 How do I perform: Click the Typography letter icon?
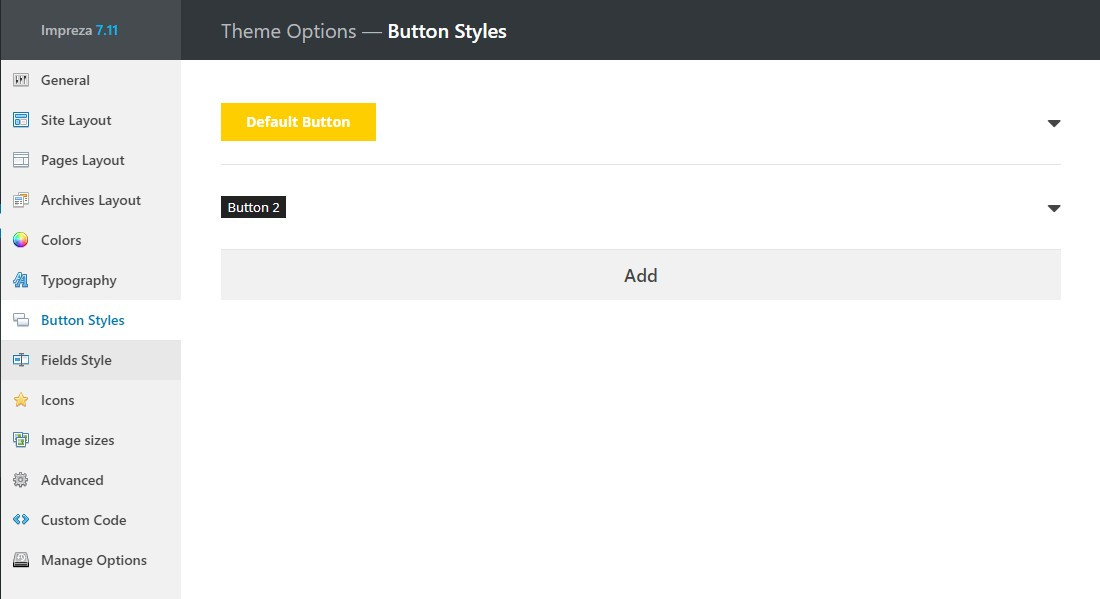click(x=21, y=280)
